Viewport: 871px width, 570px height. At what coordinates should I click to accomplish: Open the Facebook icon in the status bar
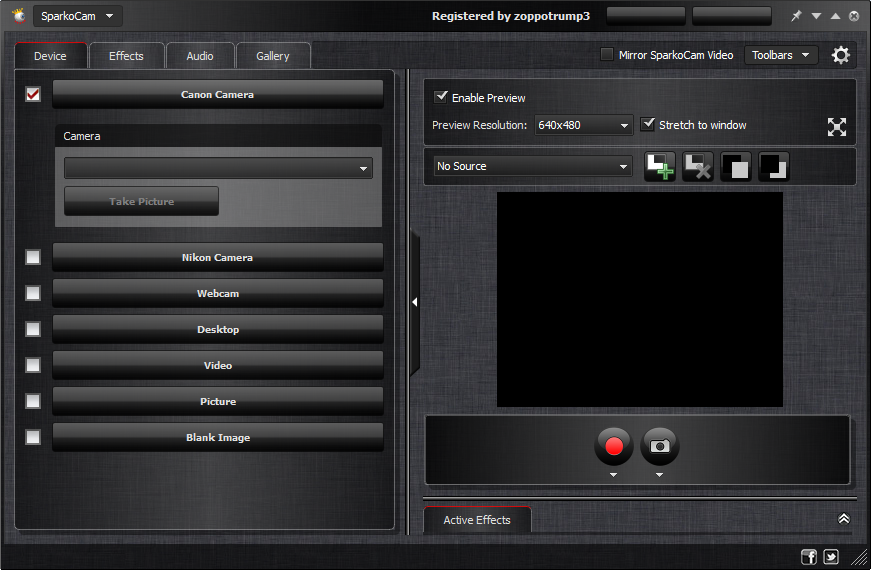pyautogui.click(x=809, y=556)
